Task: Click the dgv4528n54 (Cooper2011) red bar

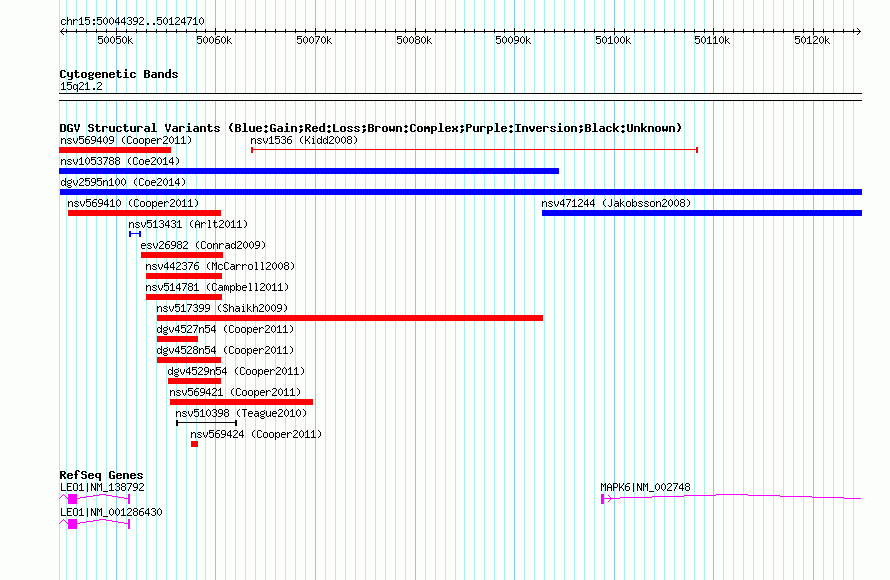Action: click(189, 360)
